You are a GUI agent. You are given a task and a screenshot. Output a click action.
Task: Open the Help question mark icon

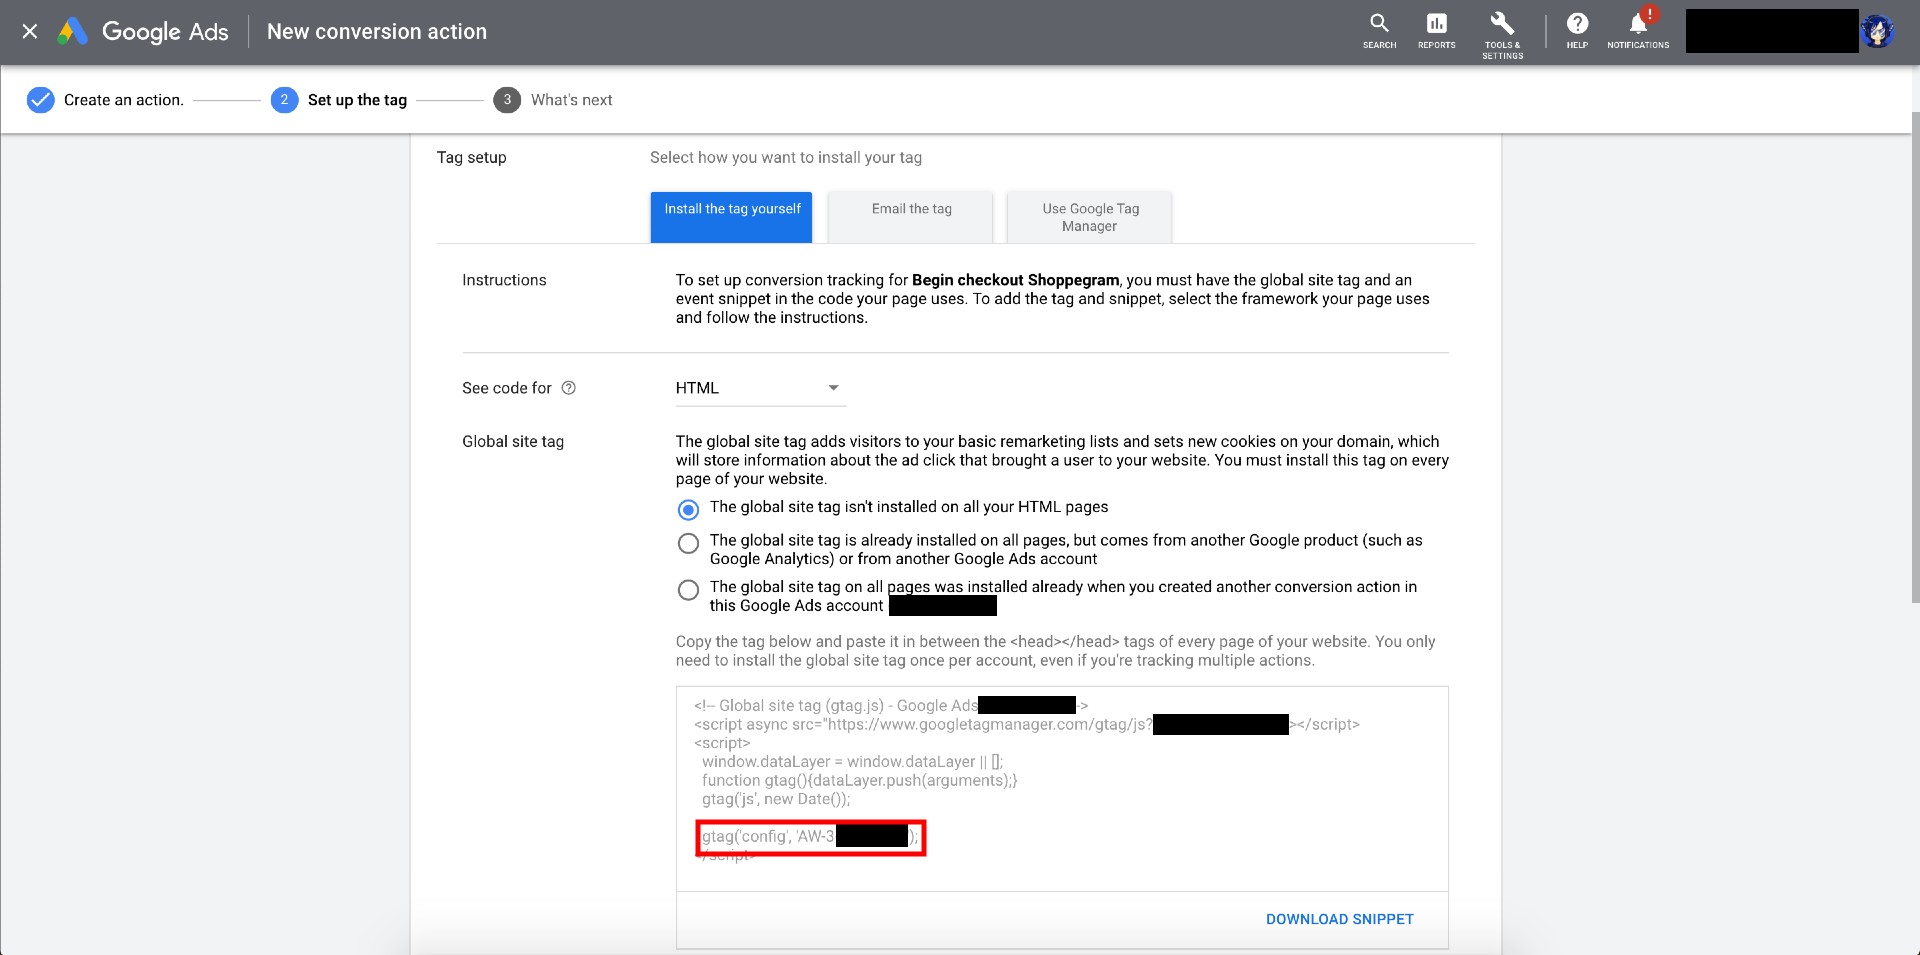click(x=1577, y=31)
